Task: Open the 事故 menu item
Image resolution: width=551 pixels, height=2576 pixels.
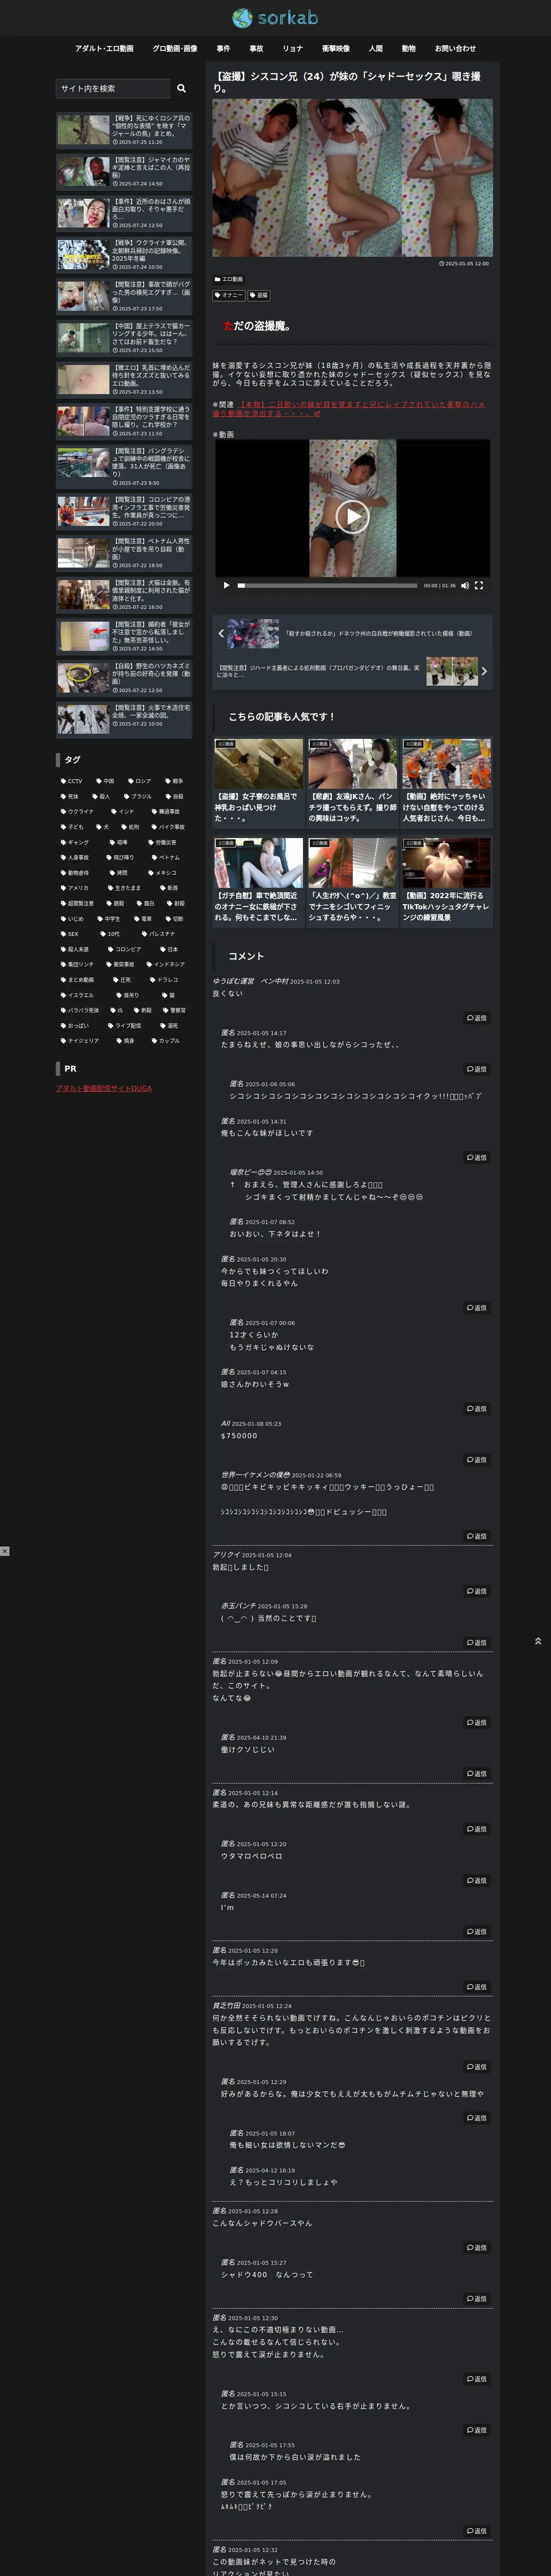Action: click(256, 48)
